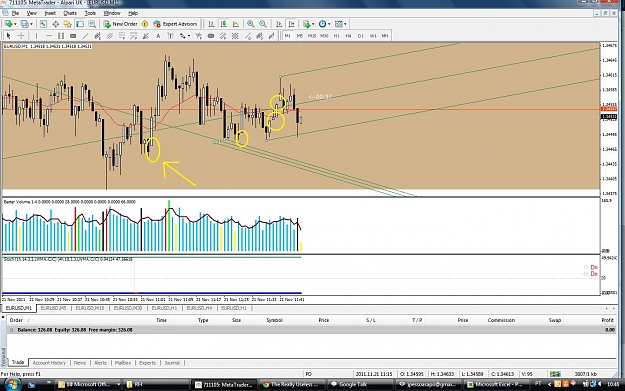
Task: Switch to the EURUSD,M15 chart tab
Action: [90, 308]
